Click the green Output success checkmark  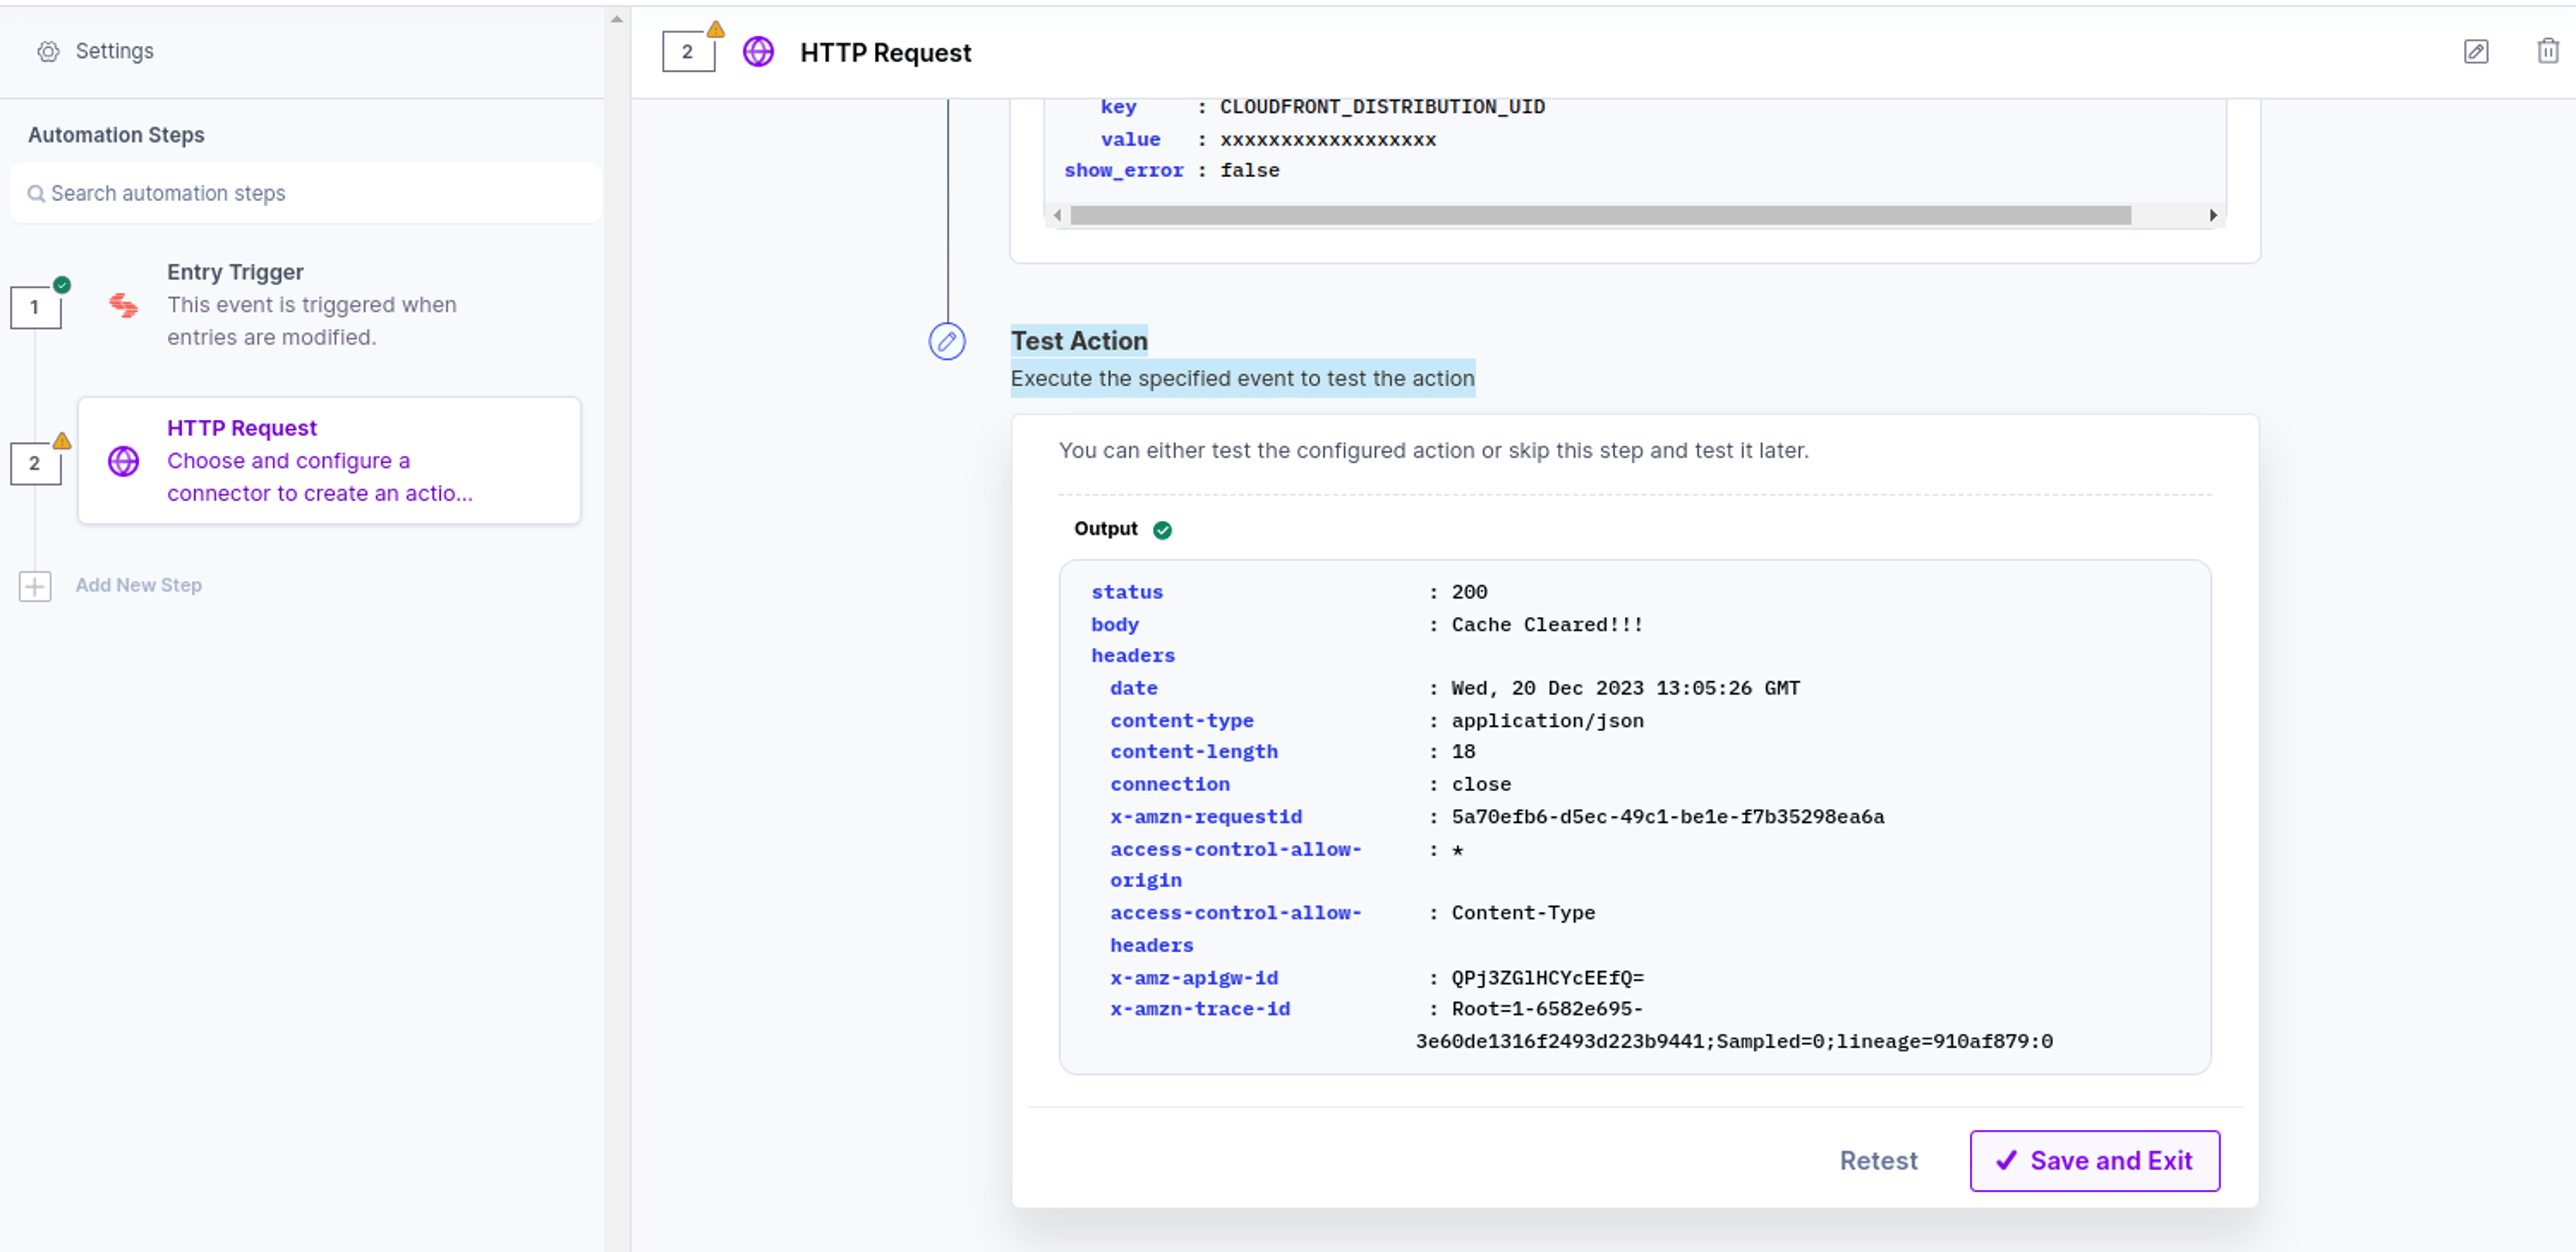(1162, 530)
